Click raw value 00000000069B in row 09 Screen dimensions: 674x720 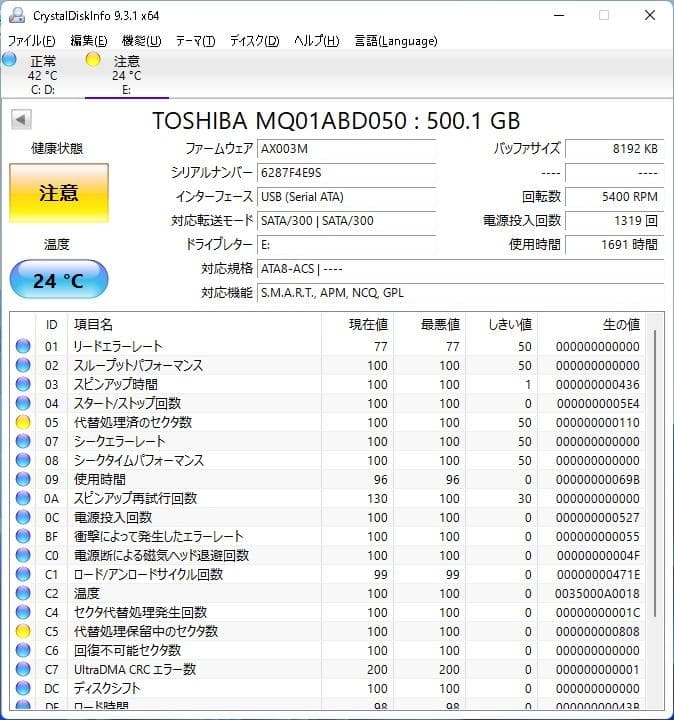pyautogui.click(x=597, y=479)
